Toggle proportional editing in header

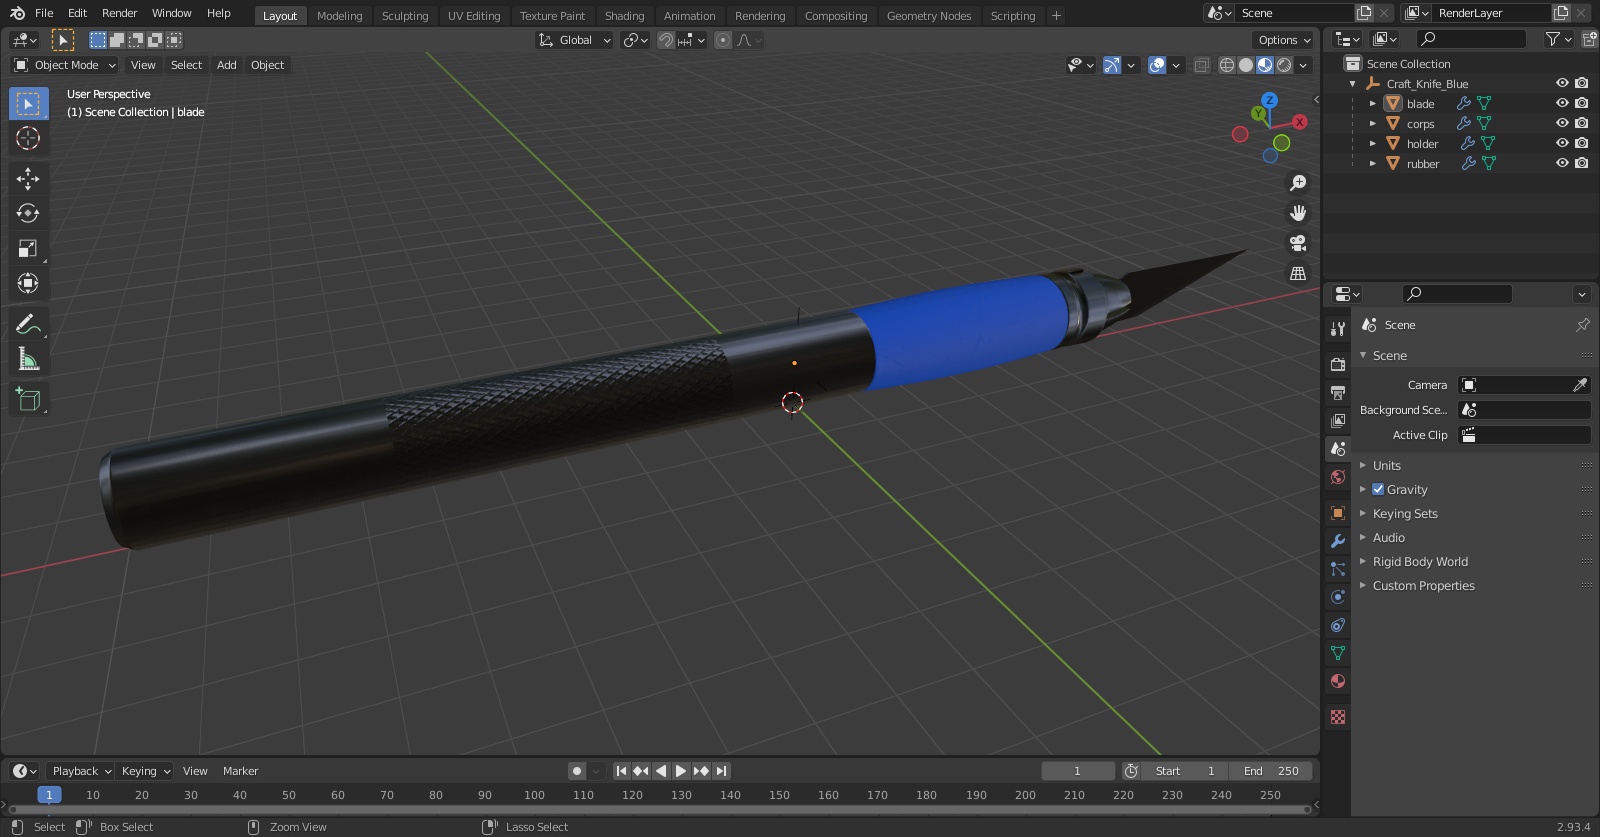pos(723,40)
